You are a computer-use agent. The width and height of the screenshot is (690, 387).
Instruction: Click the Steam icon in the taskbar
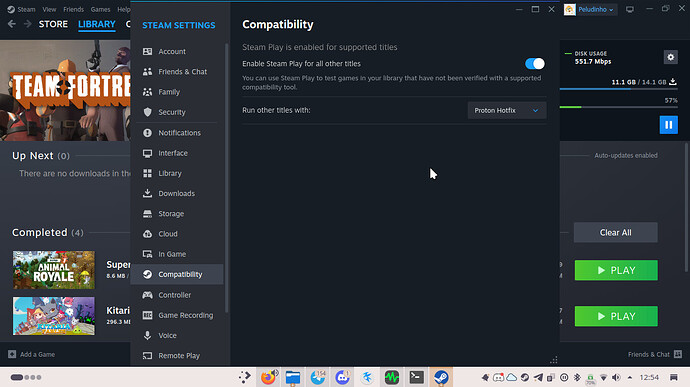coord(441,377)
